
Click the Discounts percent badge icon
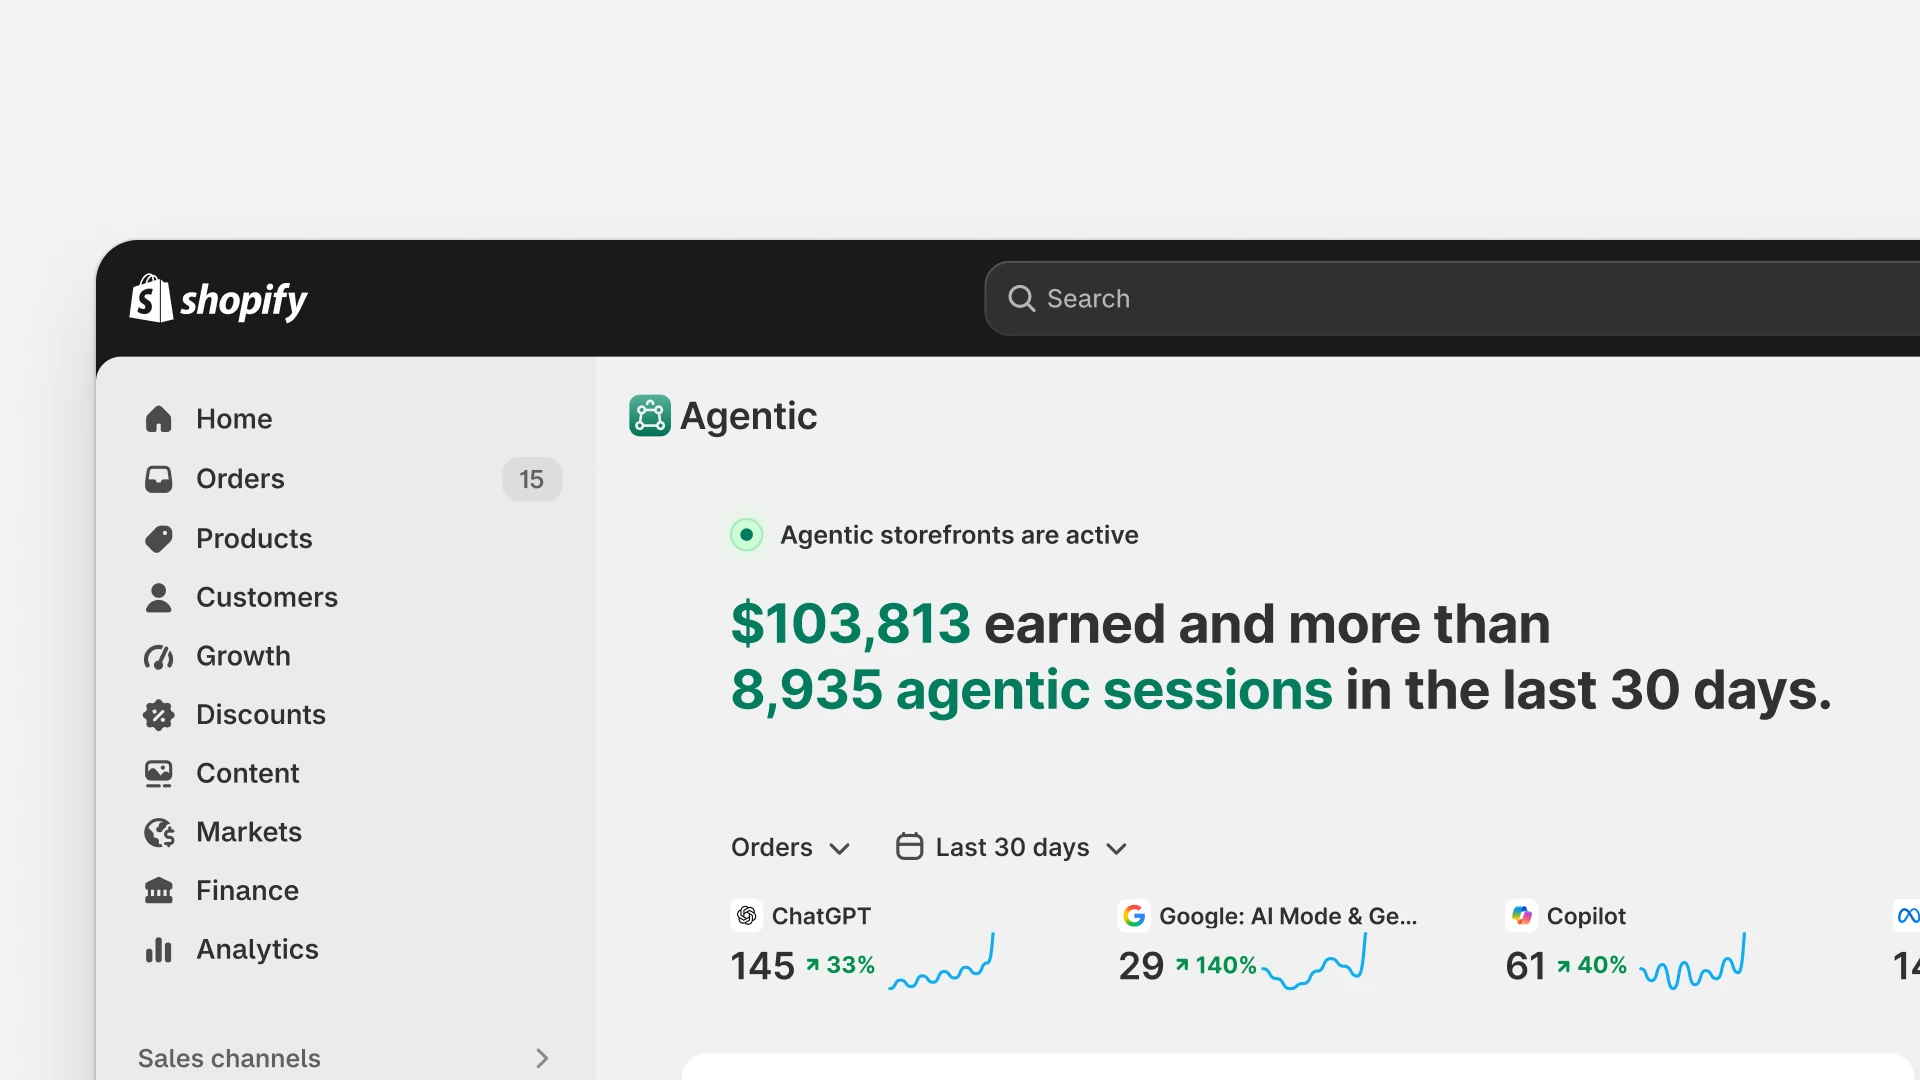pyautogui.click(x=159, y=715)
